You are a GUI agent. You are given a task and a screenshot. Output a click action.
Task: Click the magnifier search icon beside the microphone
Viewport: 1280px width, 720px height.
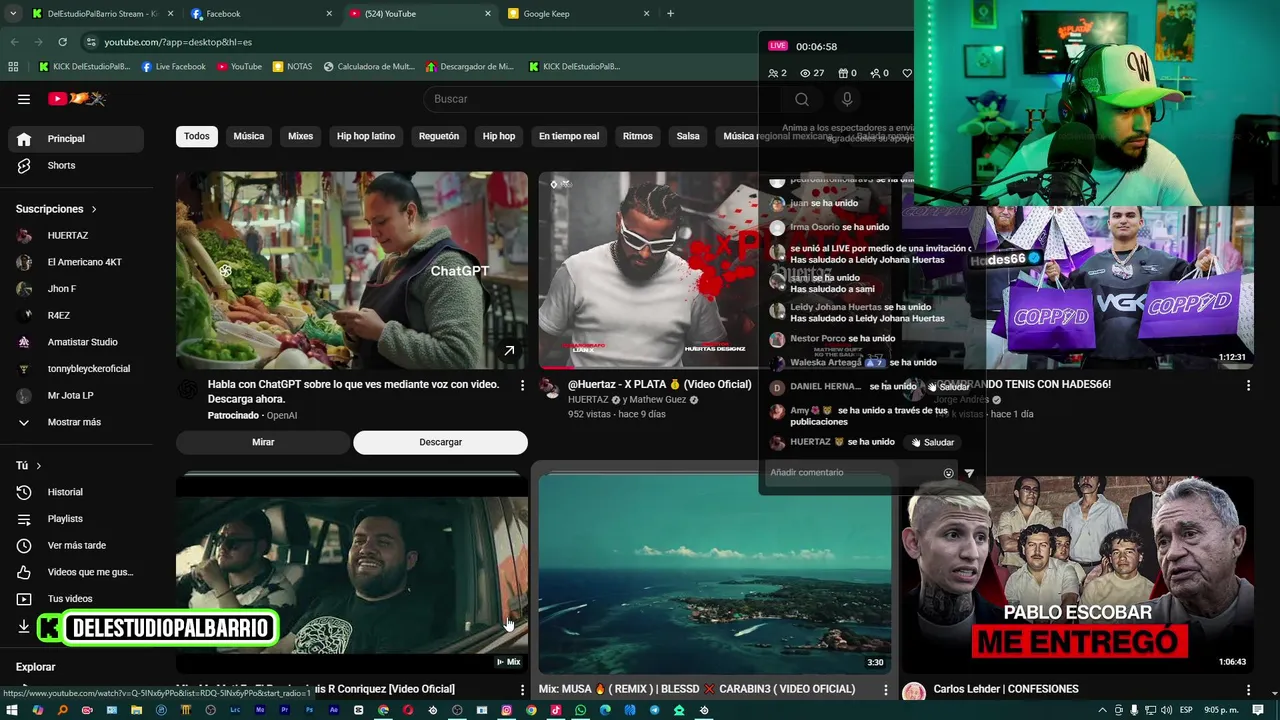point(802,99)
